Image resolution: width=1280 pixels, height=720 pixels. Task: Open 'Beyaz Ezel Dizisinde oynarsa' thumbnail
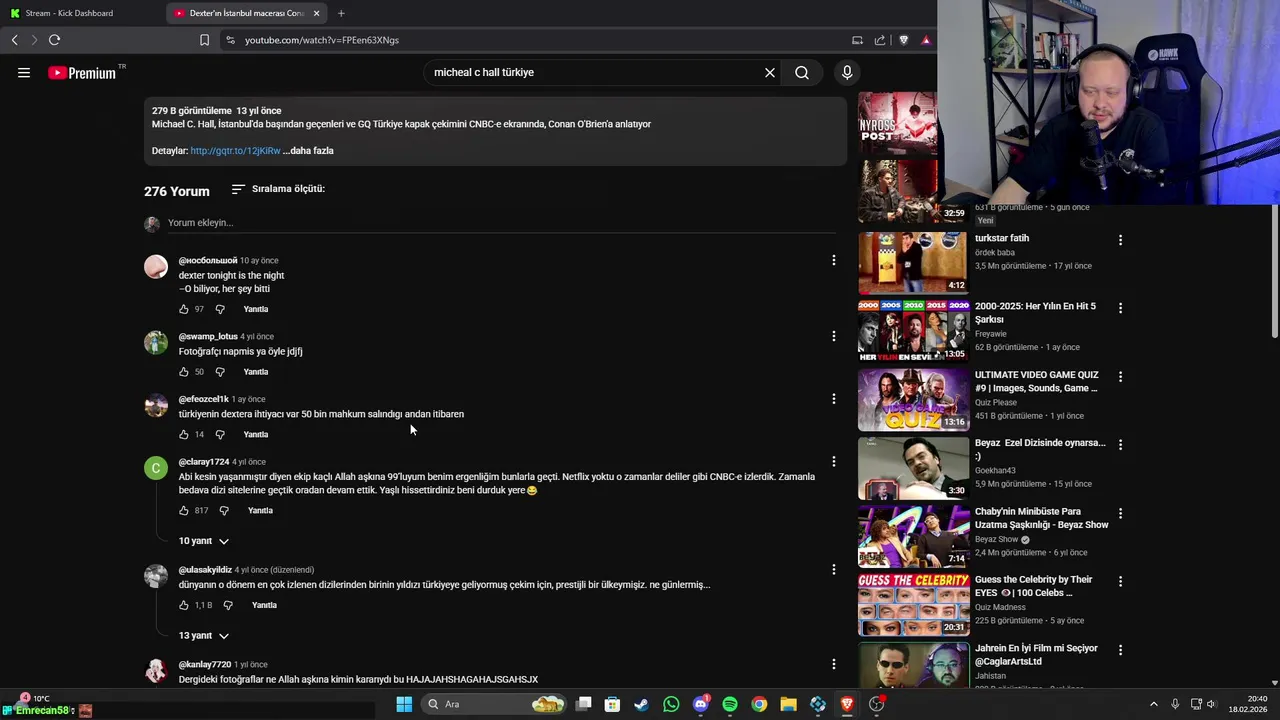[x=913, y=467]
